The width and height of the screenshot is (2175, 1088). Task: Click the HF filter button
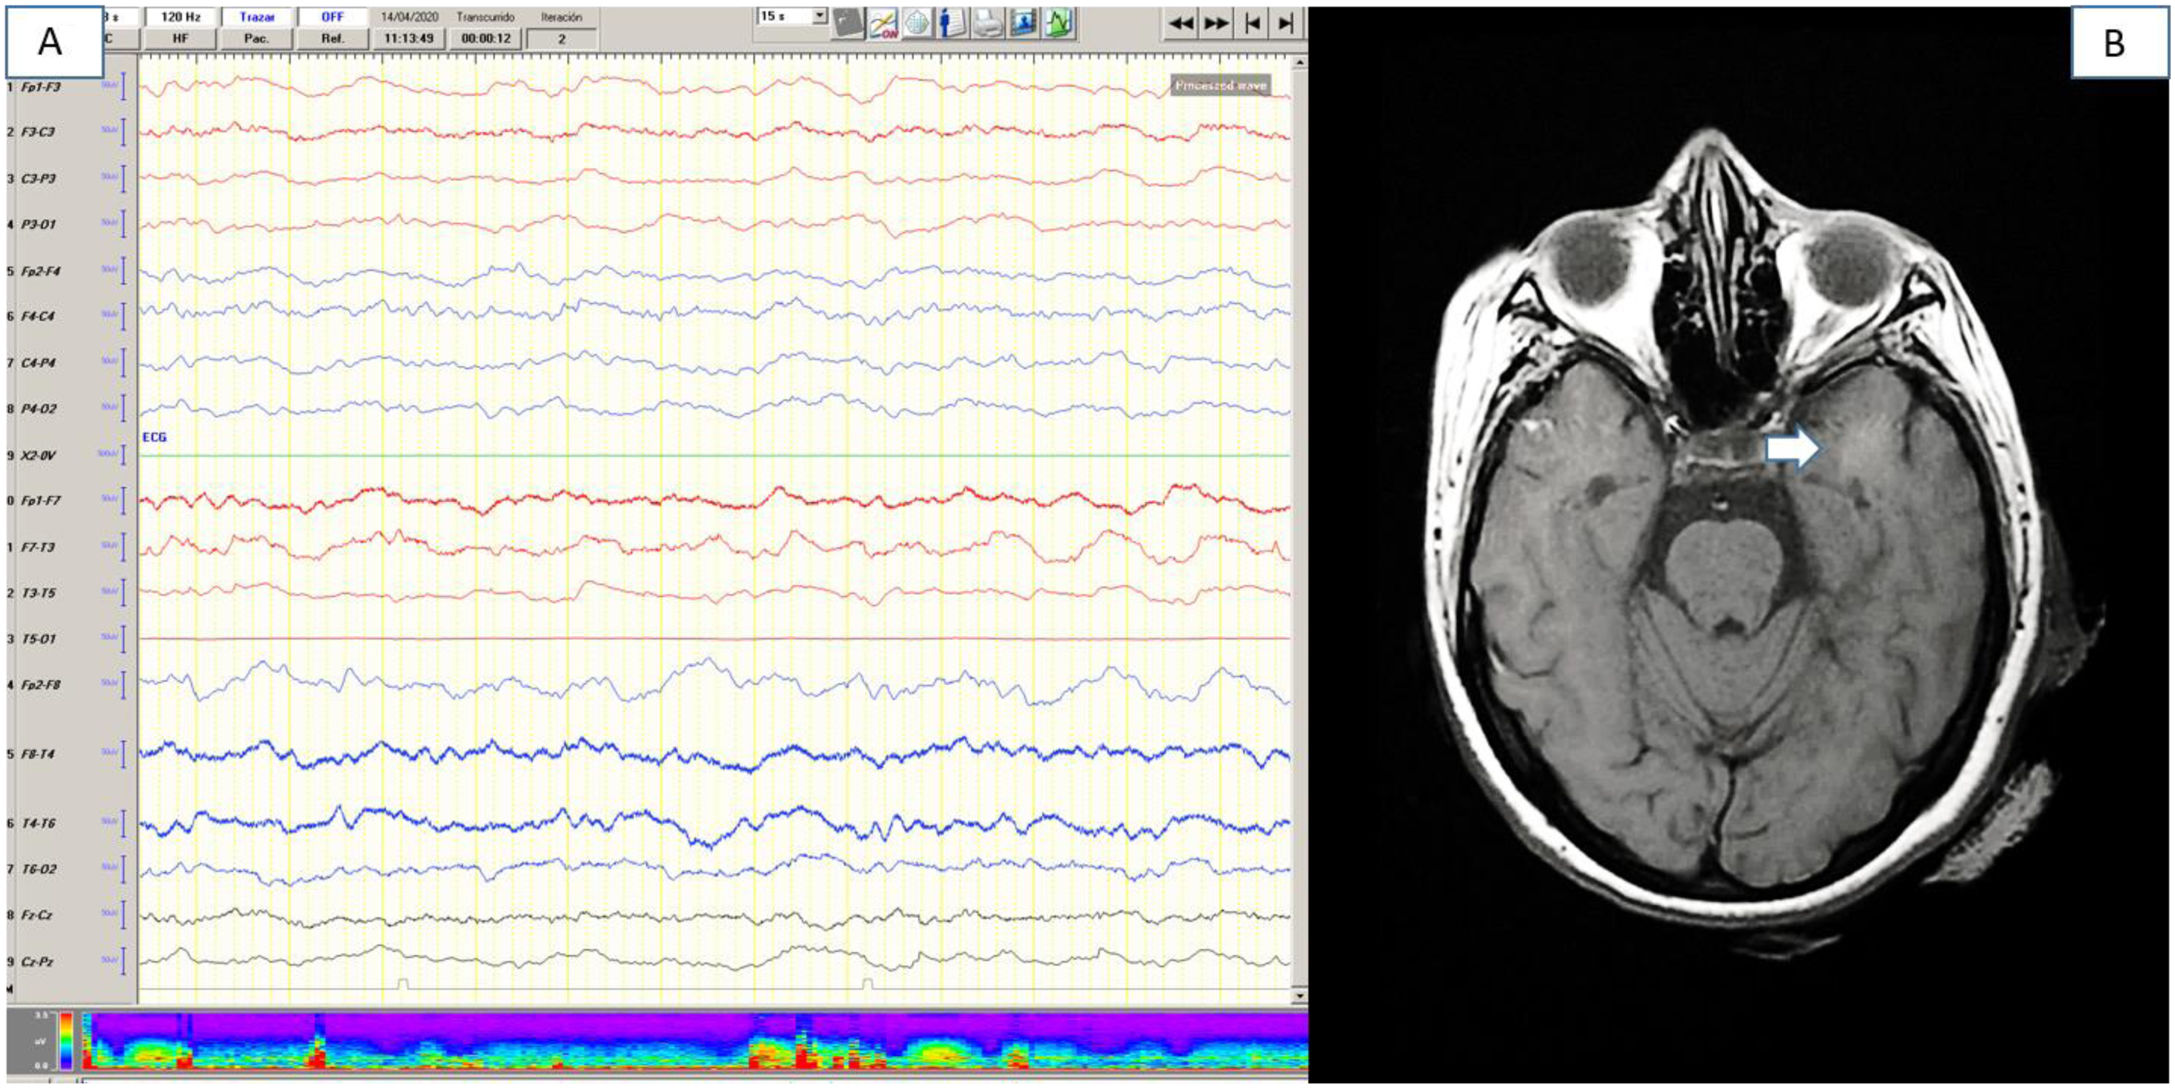tap(180, 38)
